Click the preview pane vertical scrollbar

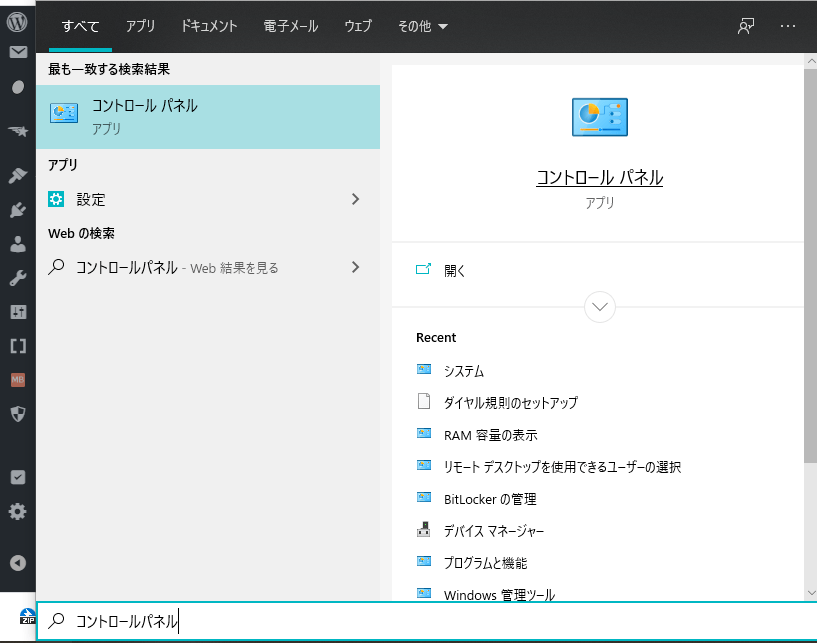810,266
